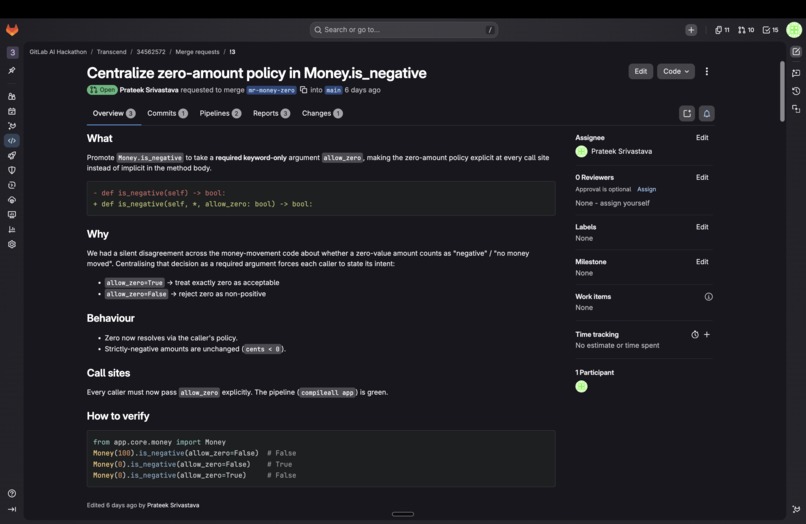Screen dimensions: 806x524
Task: Open author Prateek Srivastava's profile link under the title
Action: coord(149,90)
